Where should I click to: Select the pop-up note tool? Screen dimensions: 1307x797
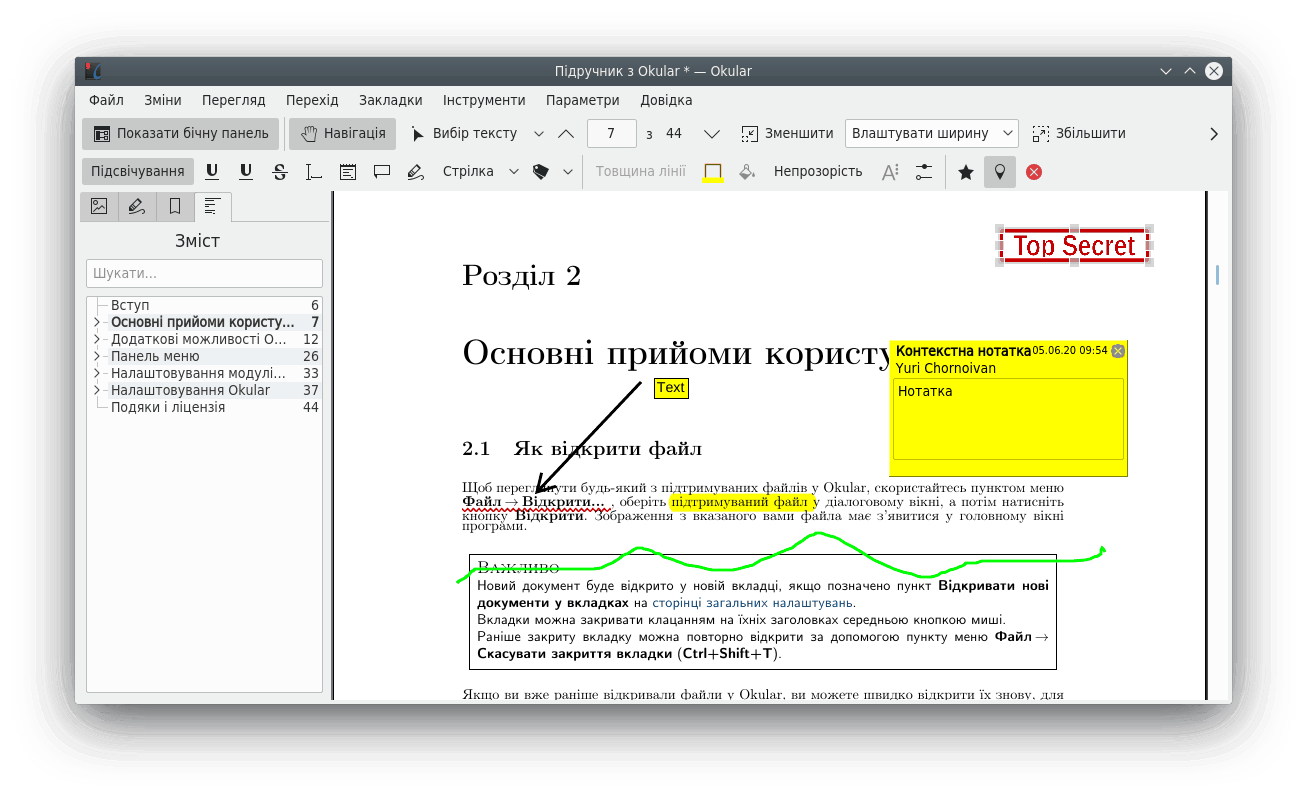[x=381, y=172]
